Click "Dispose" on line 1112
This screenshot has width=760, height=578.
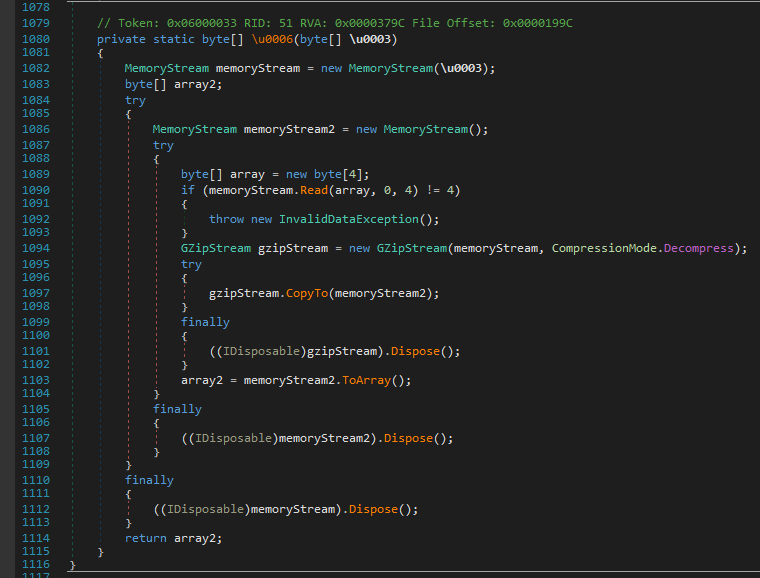coord(373,510)
